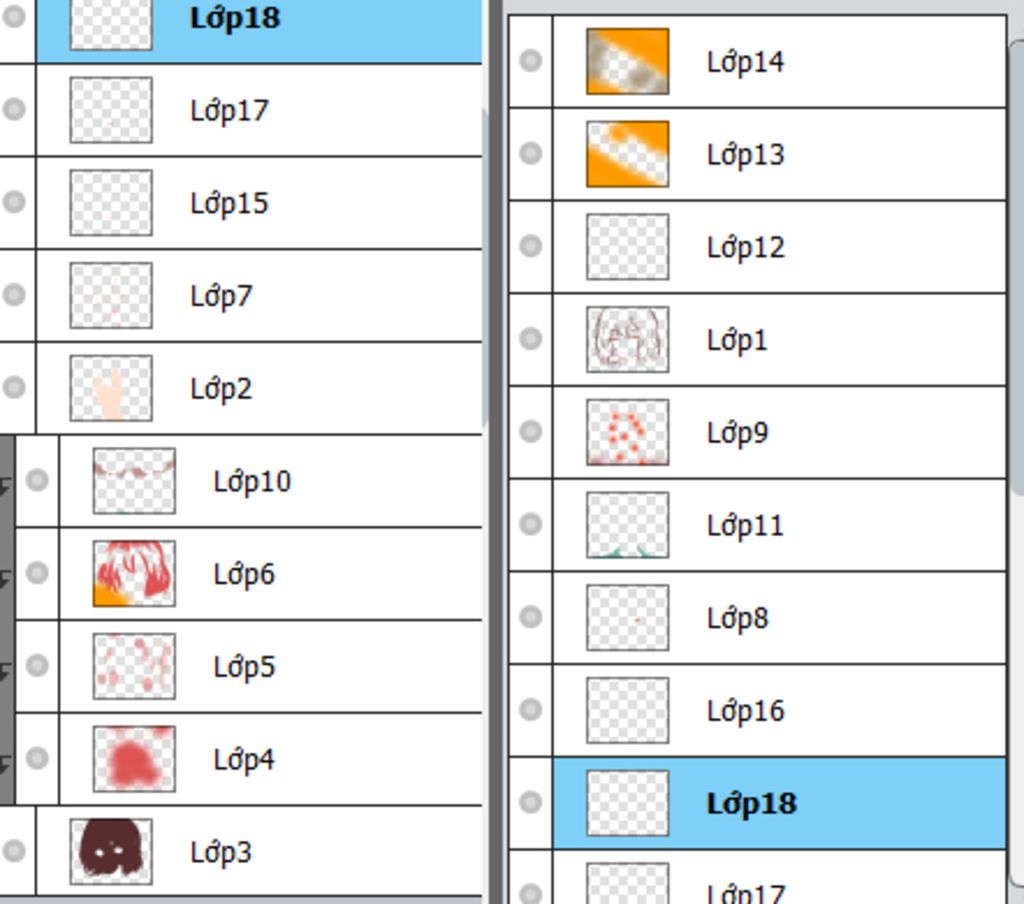1024x904 pixels.
Task: Click the Lớp6 red hair thumbnail
Action: (134, 573)
